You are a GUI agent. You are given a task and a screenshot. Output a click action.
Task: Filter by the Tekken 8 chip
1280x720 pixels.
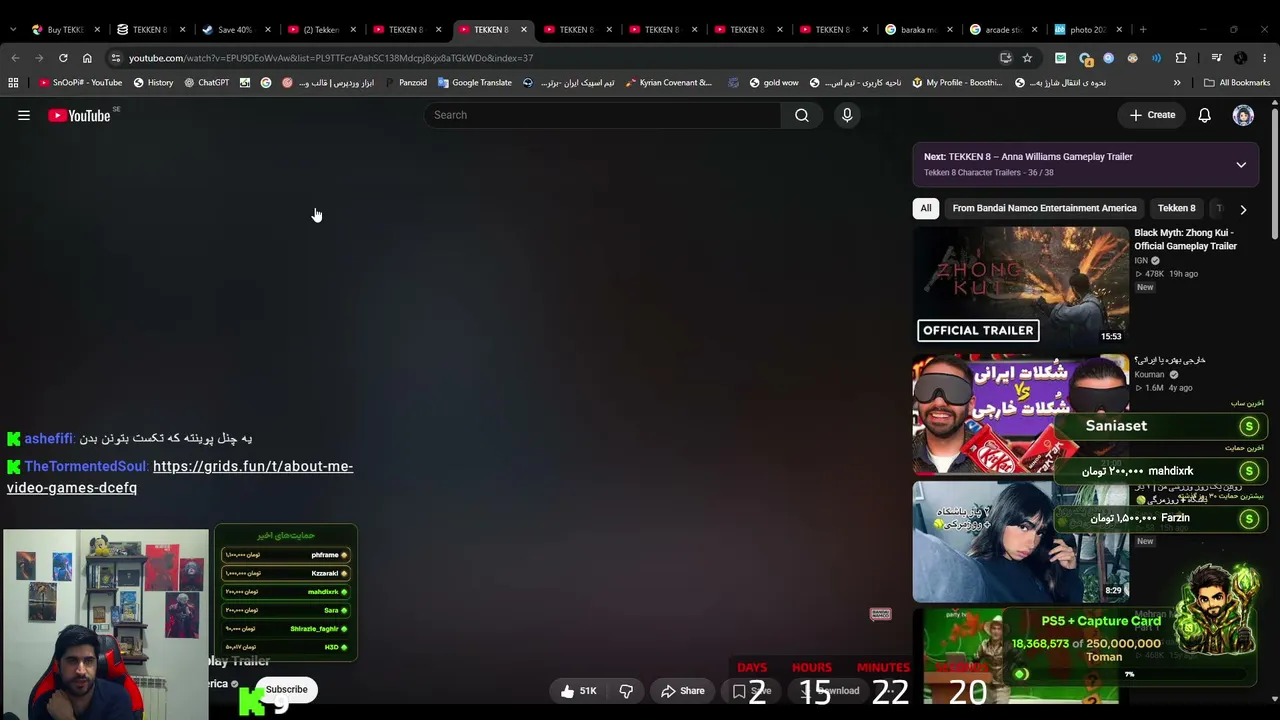[x=1176, y=208]
